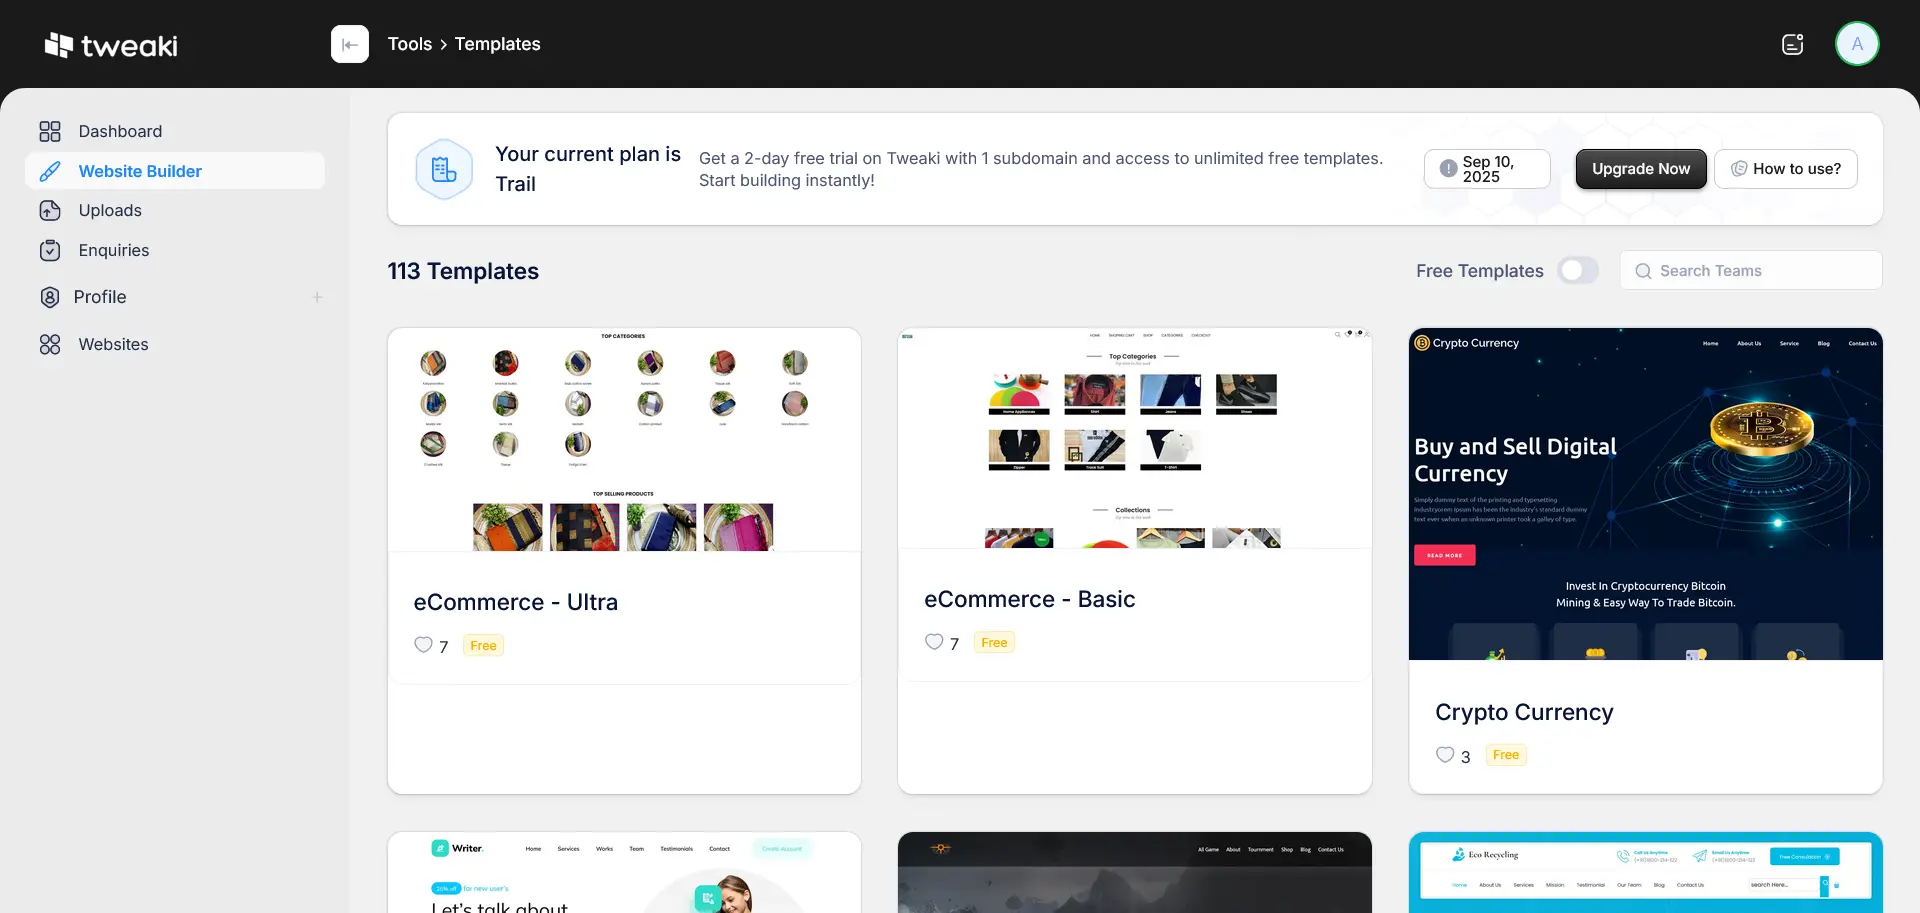This screenshot has height=913, width=1920.
Task: Select the Templates breadcrumb item
Action: point(497,43)
